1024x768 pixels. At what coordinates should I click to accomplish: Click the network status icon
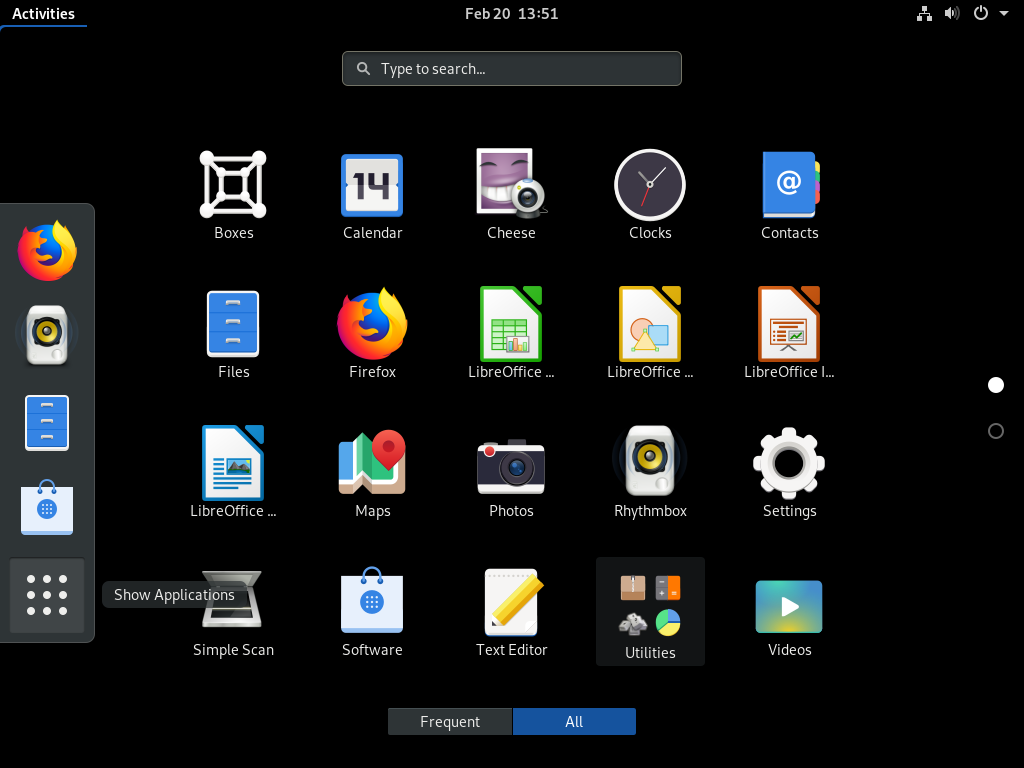[924, 14]
